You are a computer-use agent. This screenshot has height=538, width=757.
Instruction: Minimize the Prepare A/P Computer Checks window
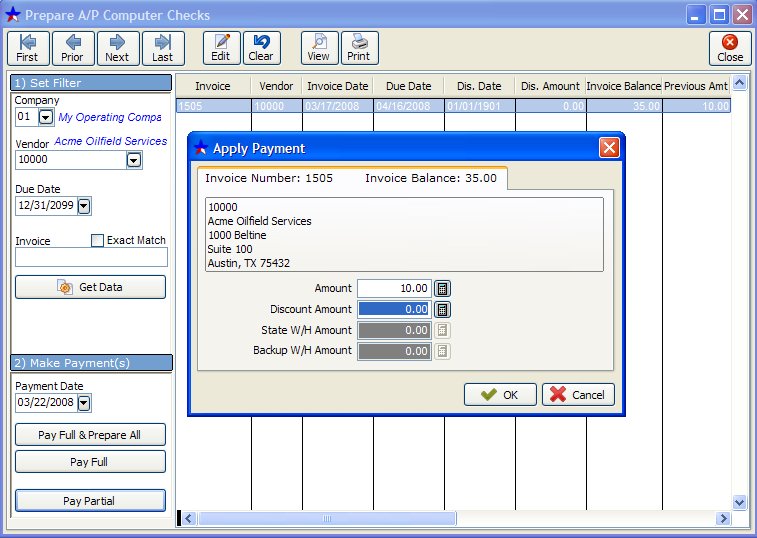695,15
